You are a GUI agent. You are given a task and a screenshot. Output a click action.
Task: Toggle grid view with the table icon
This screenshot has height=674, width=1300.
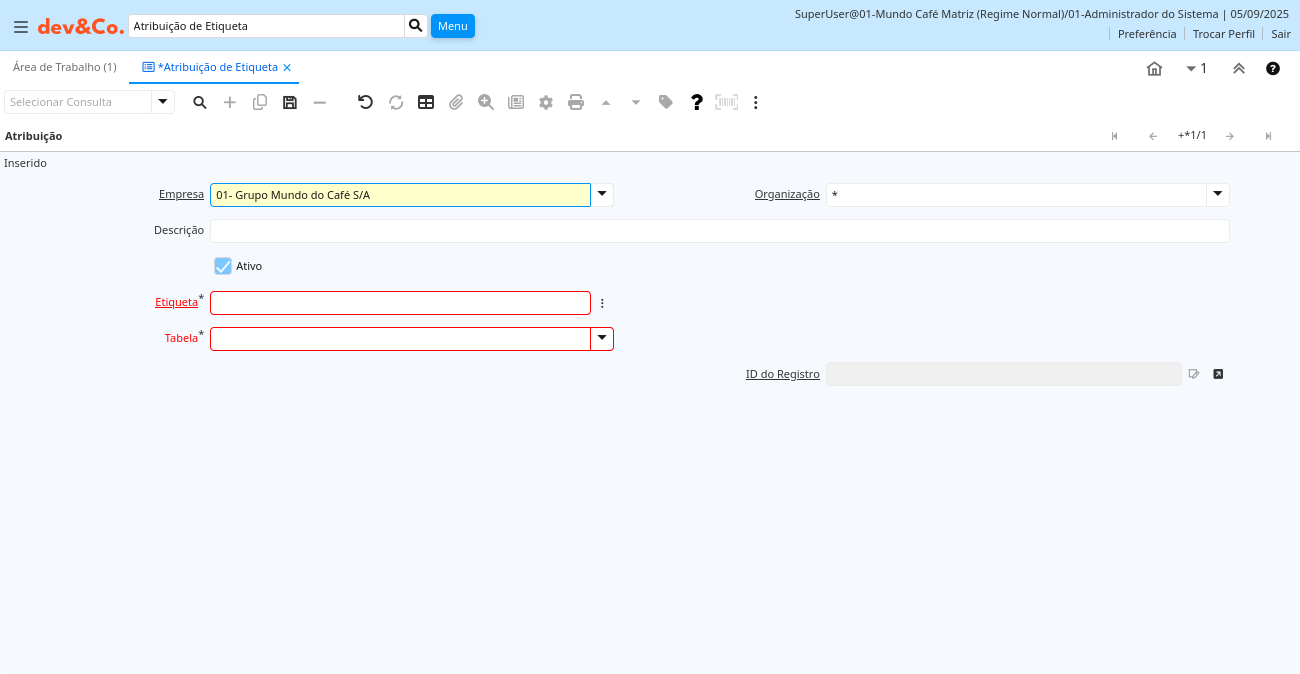[x=426, y=102]
